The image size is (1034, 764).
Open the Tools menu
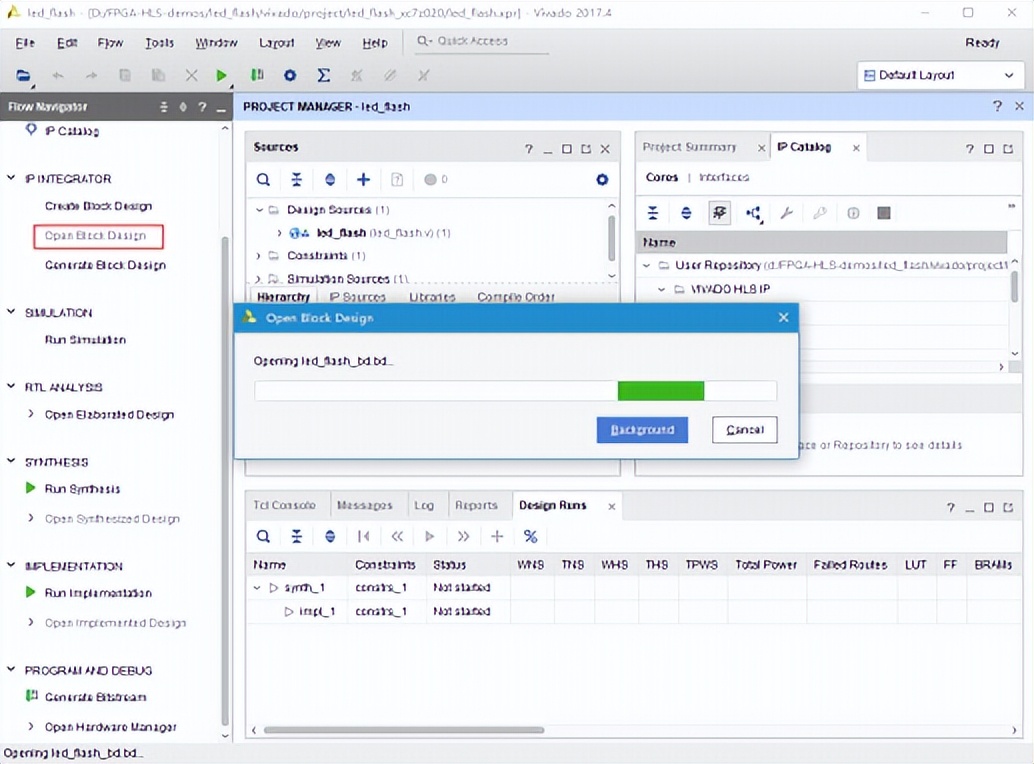tap(160, 43)
